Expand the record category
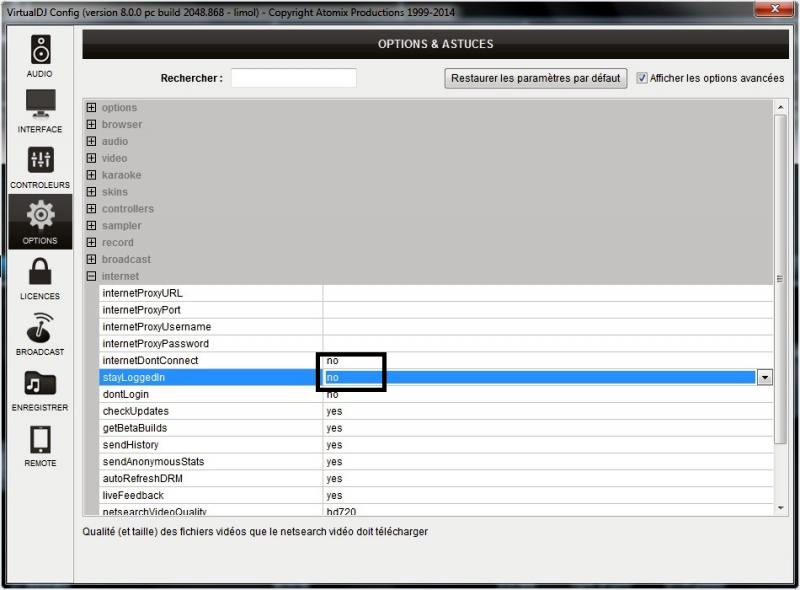Screen dimensions: 800x590 pos(91,242)
